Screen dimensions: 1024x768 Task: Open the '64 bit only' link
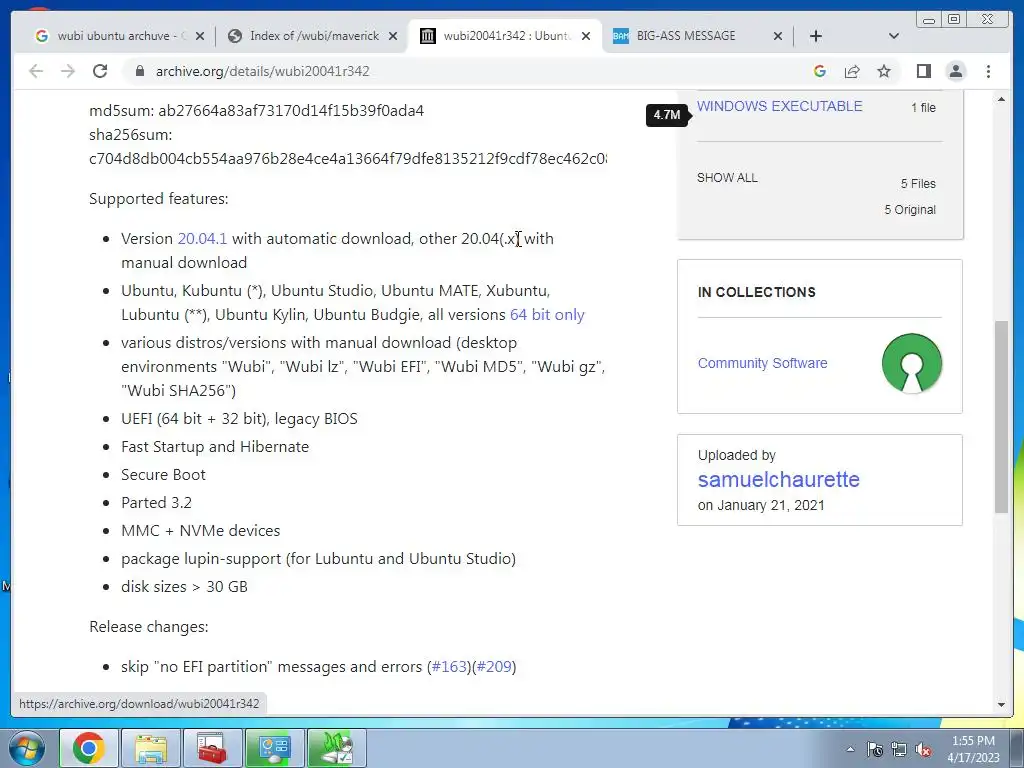(547, 315)
